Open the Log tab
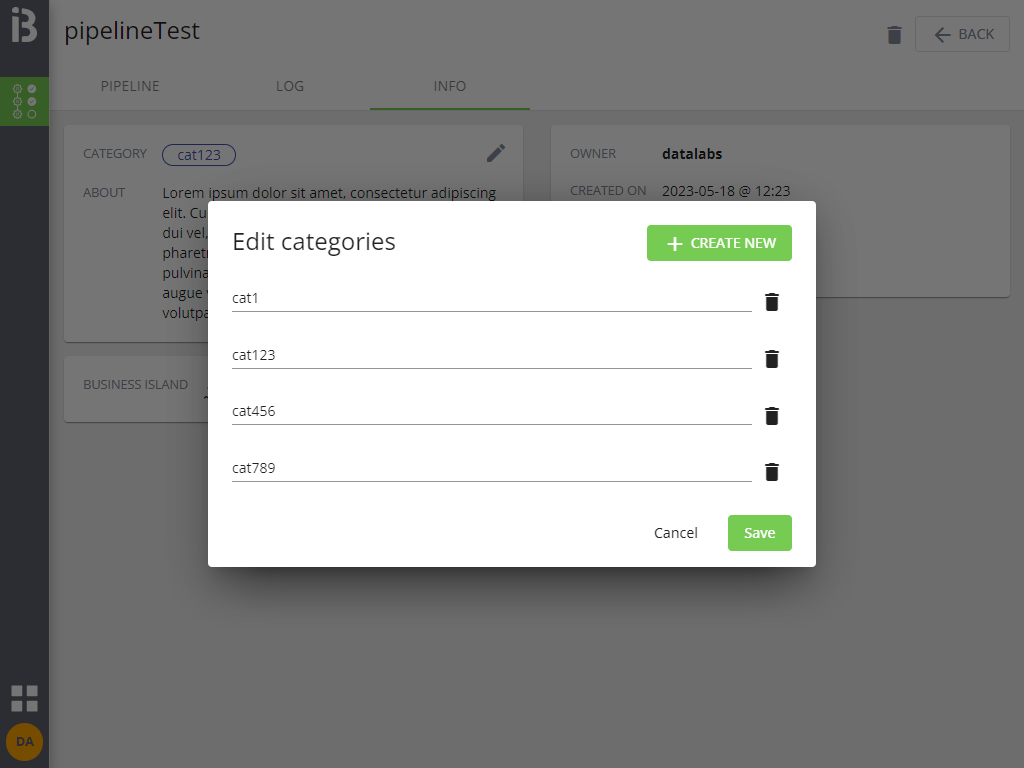This screenshot has height=768, width=1024. [x=290, y=86]
